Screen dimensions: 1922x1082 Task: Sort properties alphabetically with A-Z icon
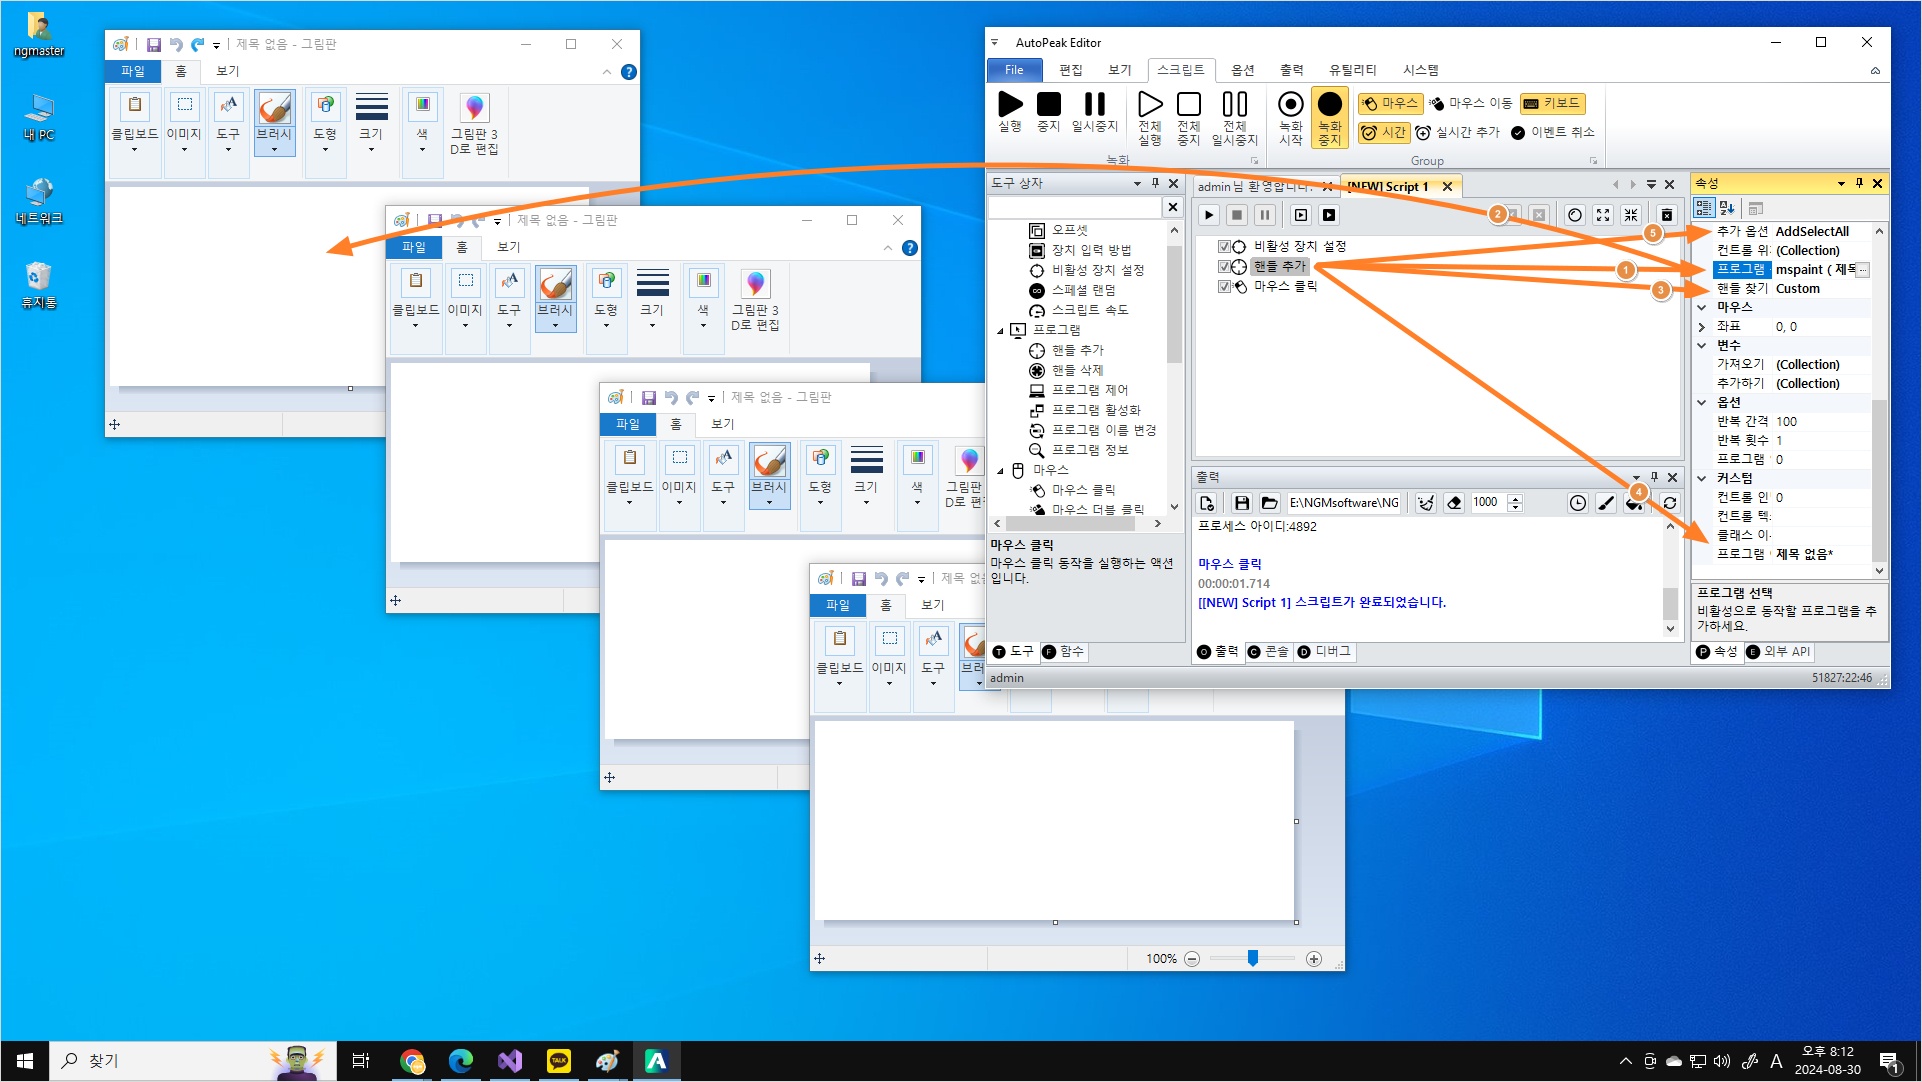(1727, 208)
